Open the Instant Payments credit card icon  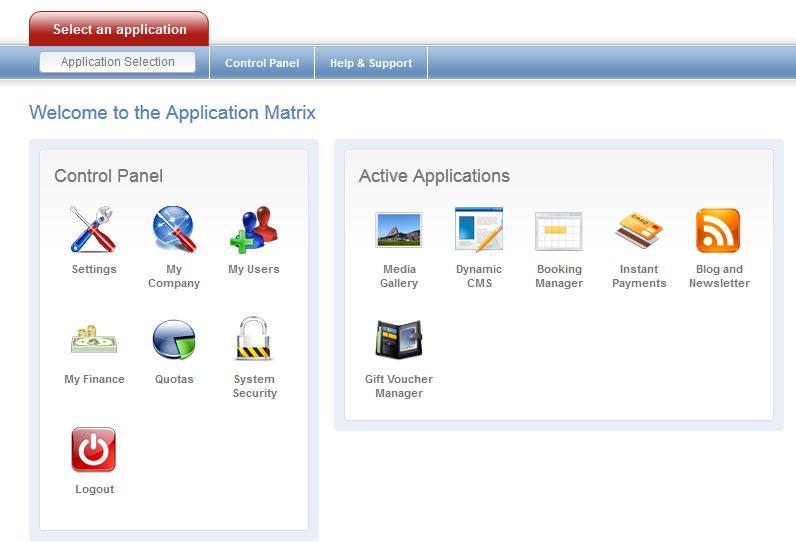pos(639,230)
